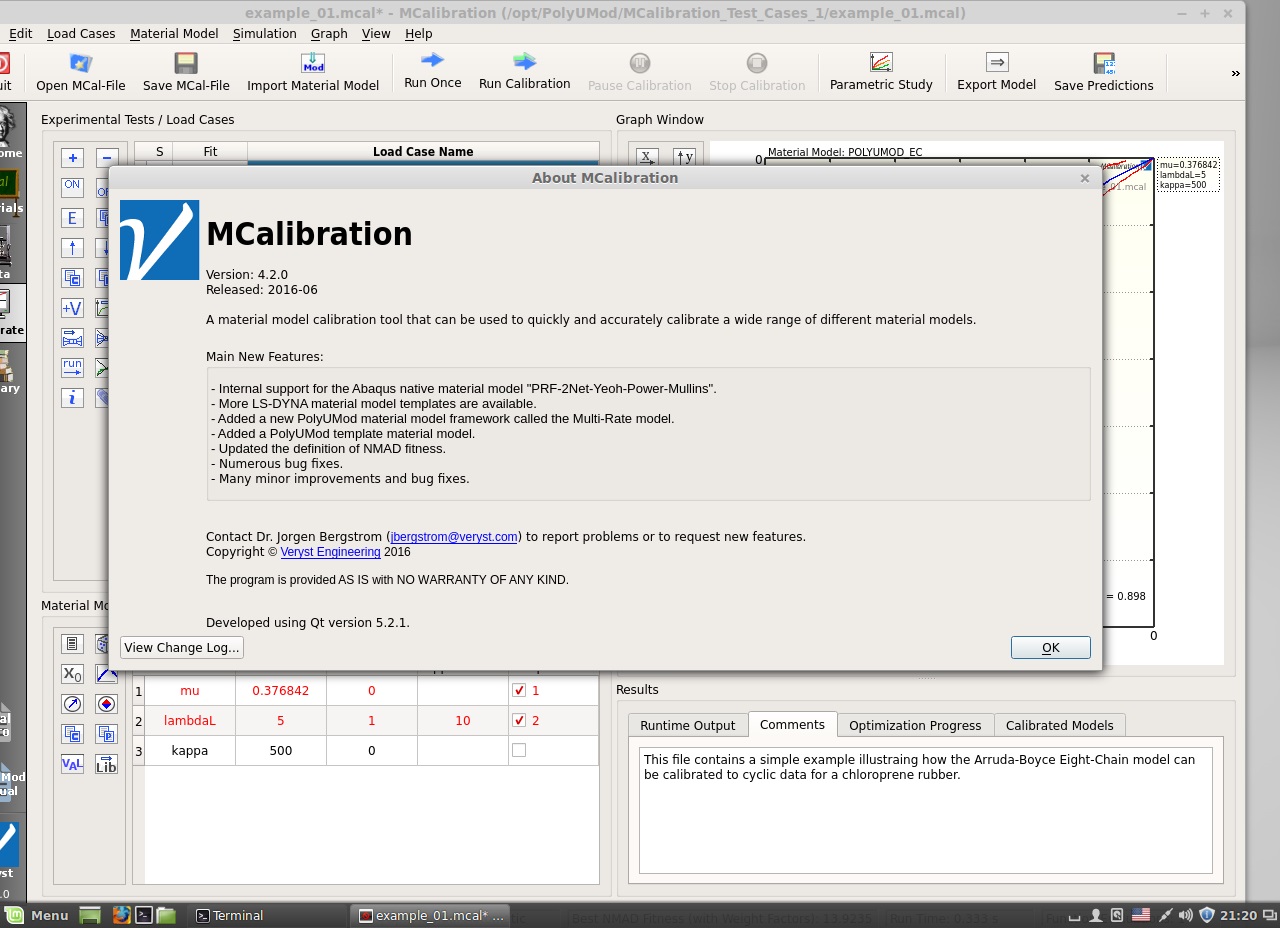This screenshot has height=928, width=1280.
Task: Click the X0 initial values icon
Action: click(x=72, y=674)
